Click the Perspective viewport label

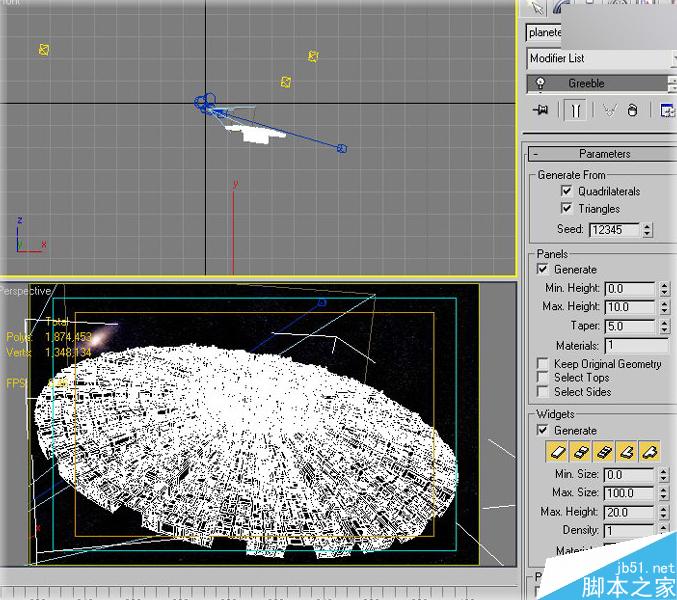point(24,291)
